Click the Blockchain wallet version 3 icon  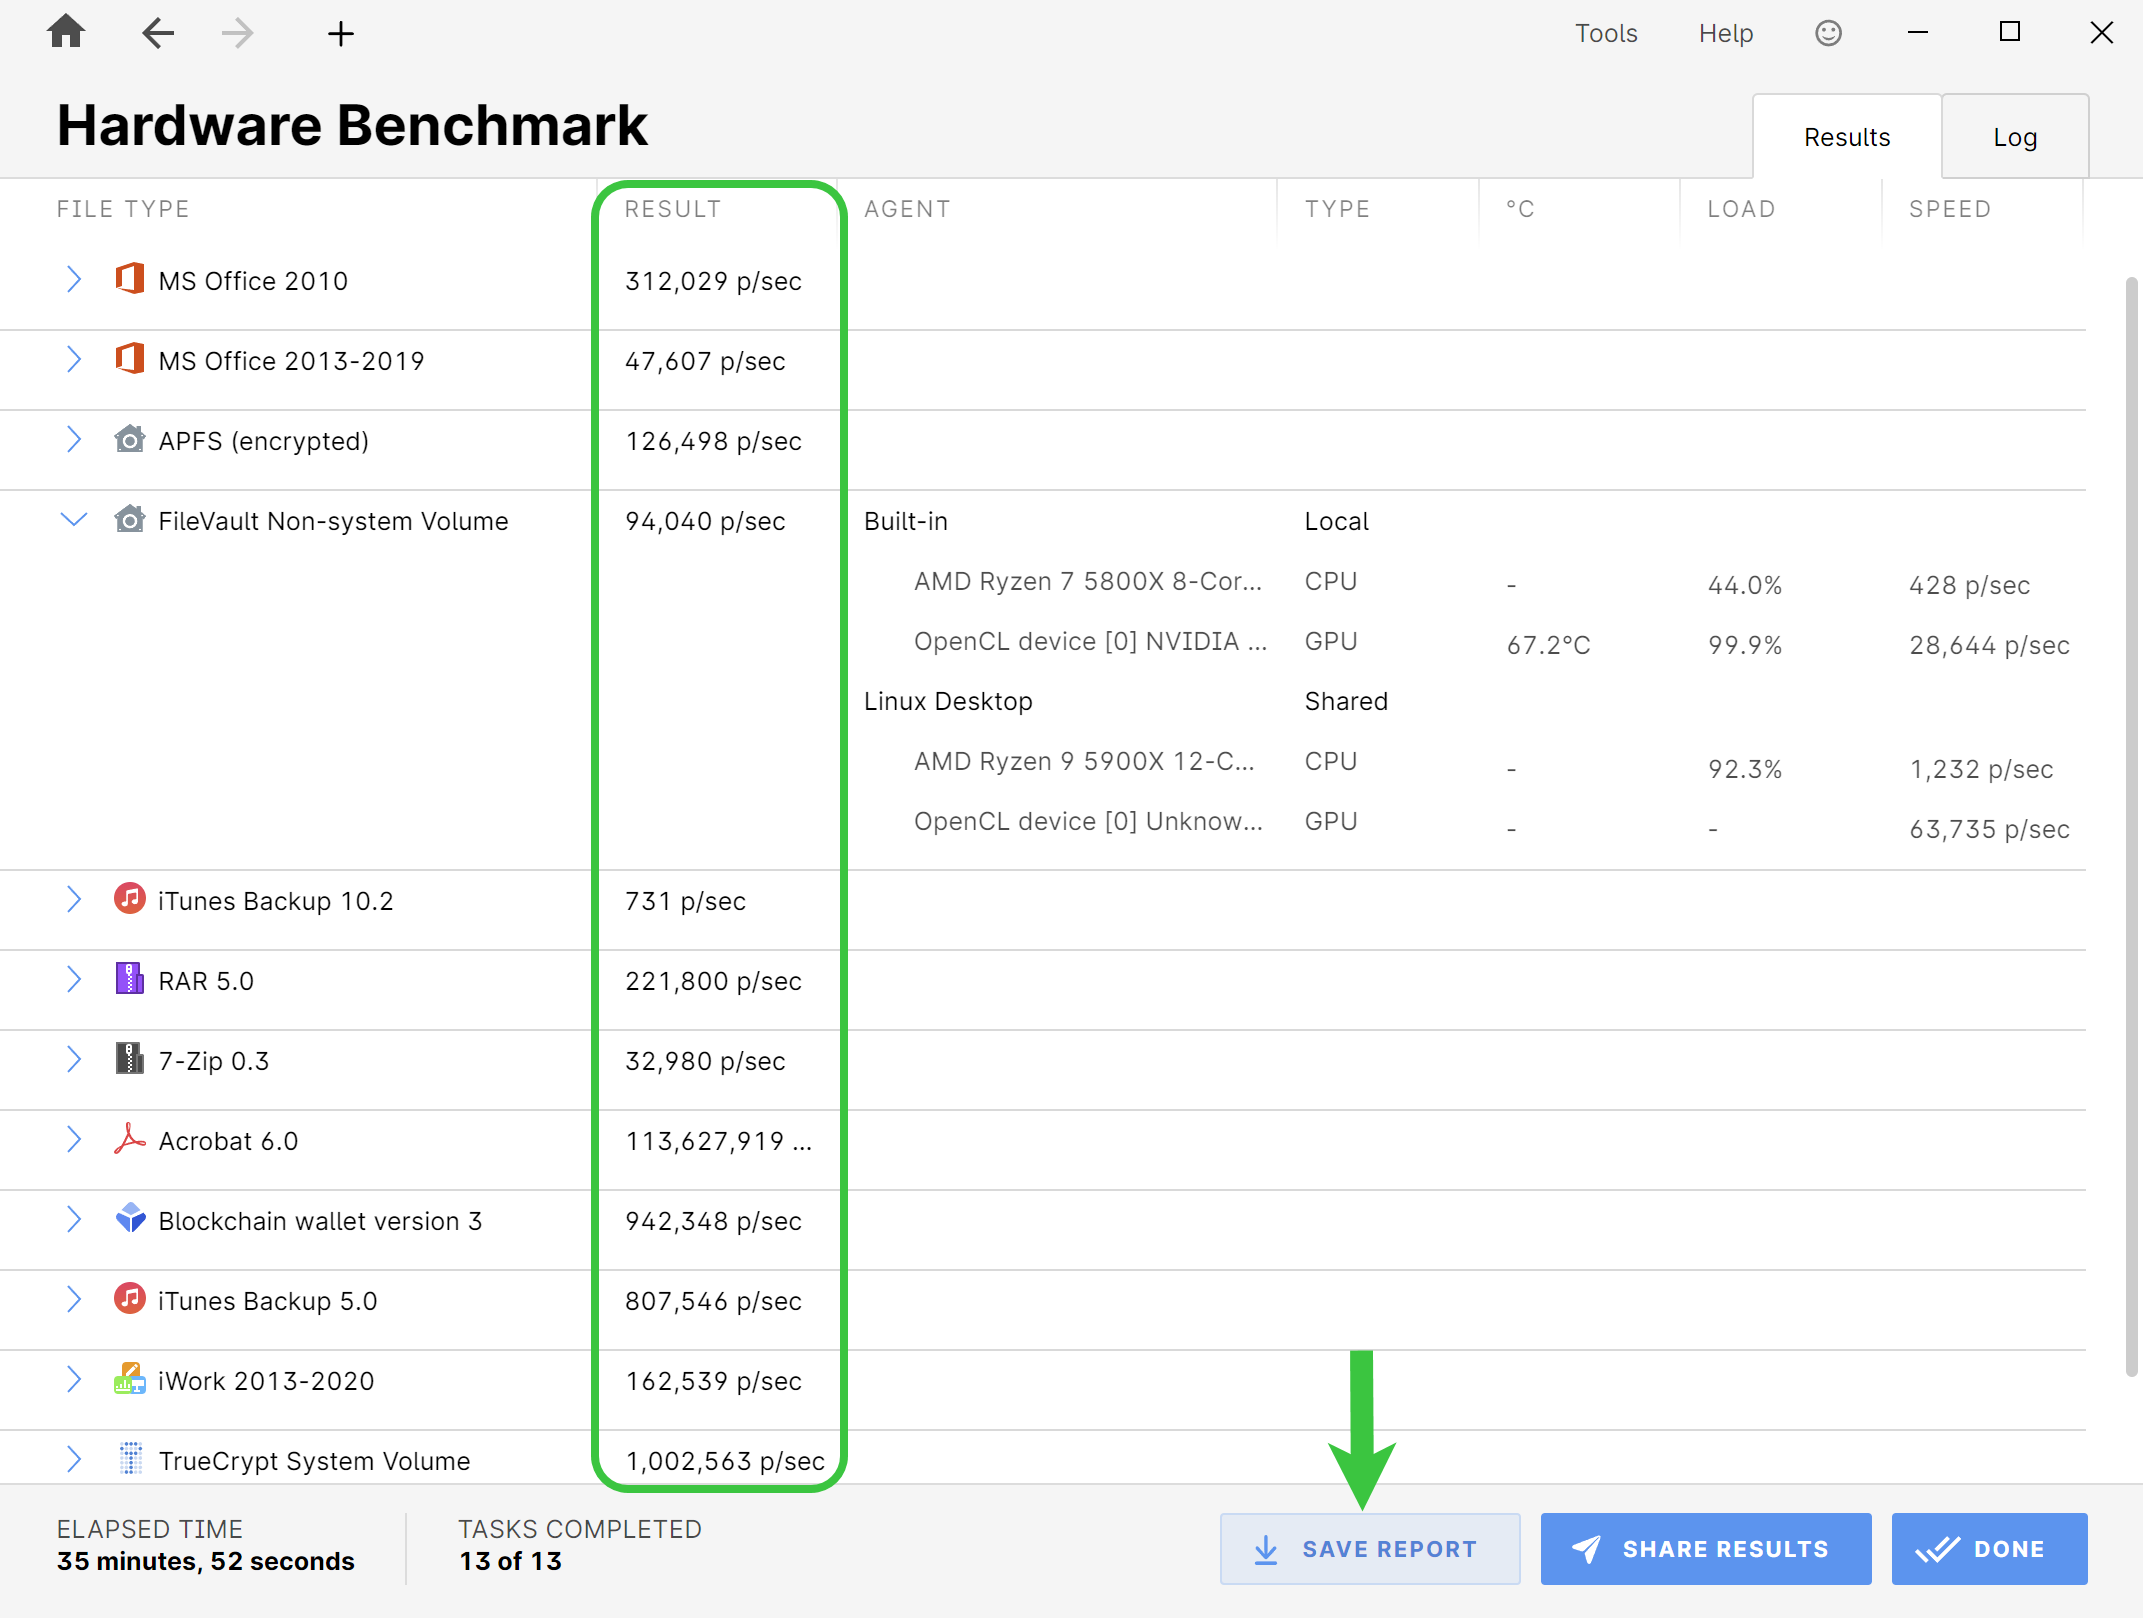tap(130, 1219)
